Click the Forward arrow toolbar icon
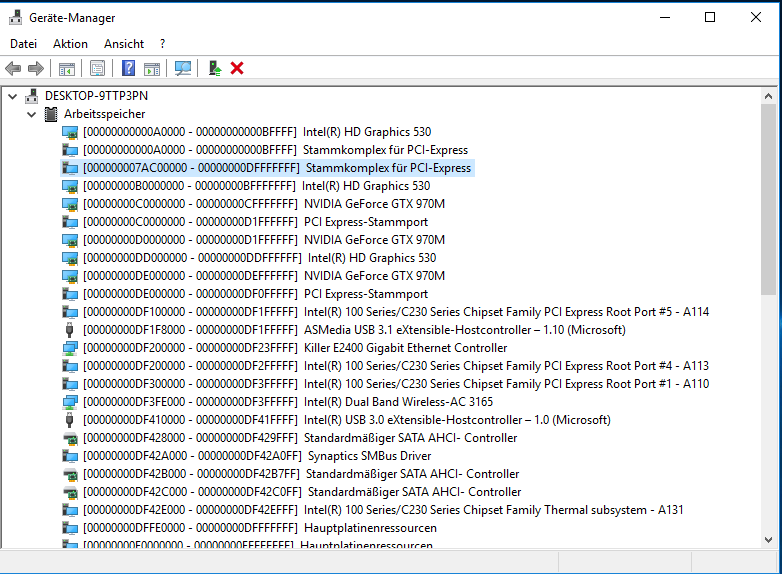Screen dimensions: 782x574 pos(36,68)
